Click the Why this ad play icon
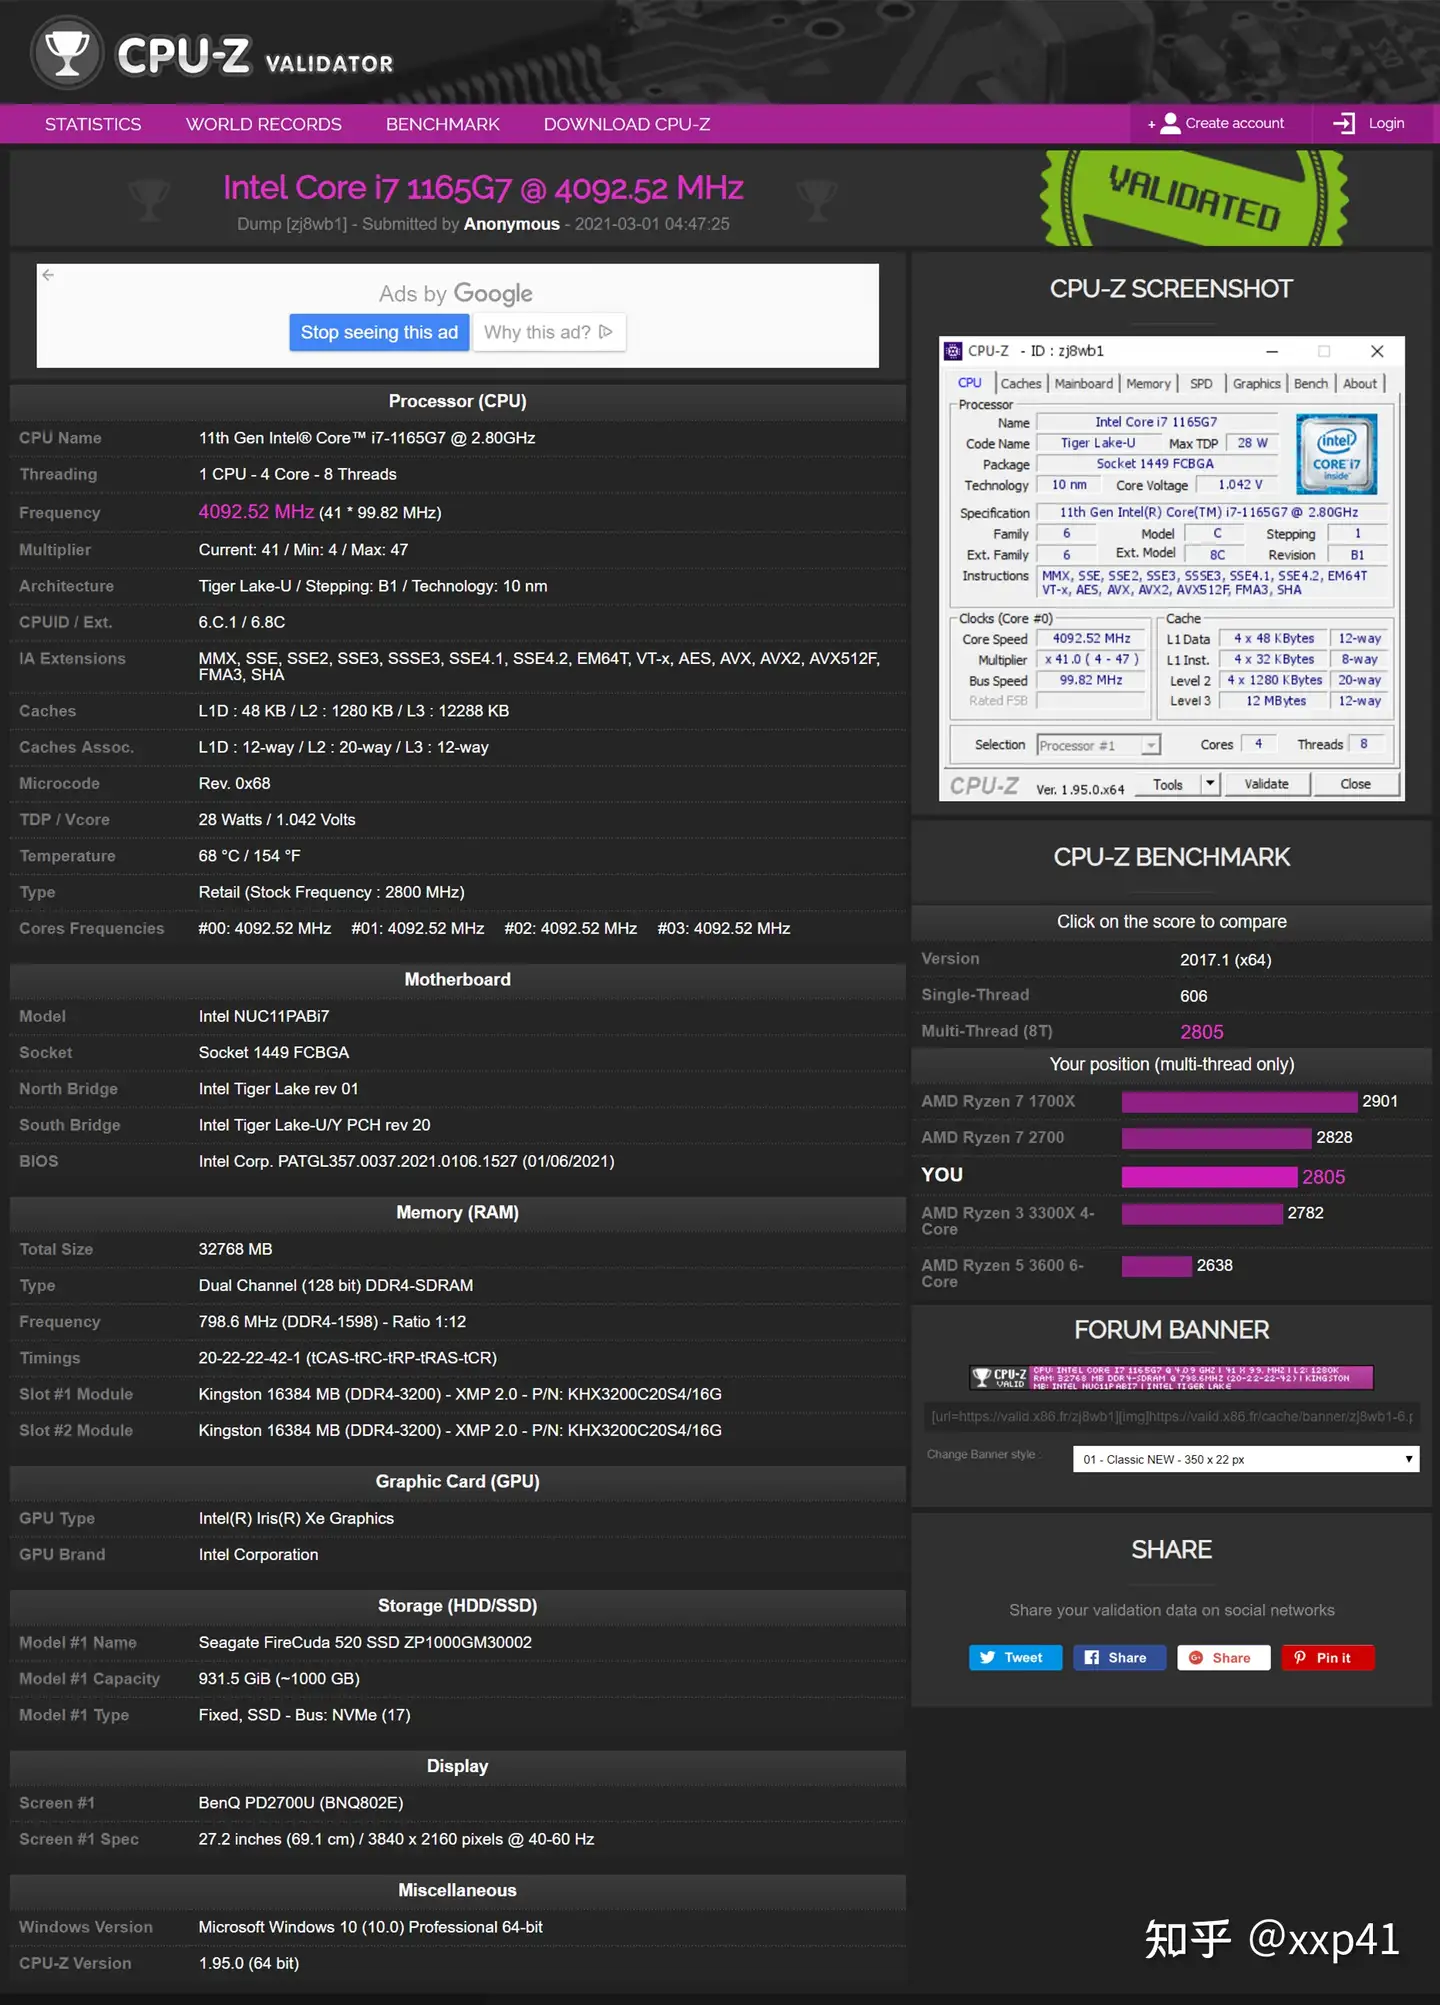Image resolution: width=1440 pixels, height=2005 pixels. (606, 332)
